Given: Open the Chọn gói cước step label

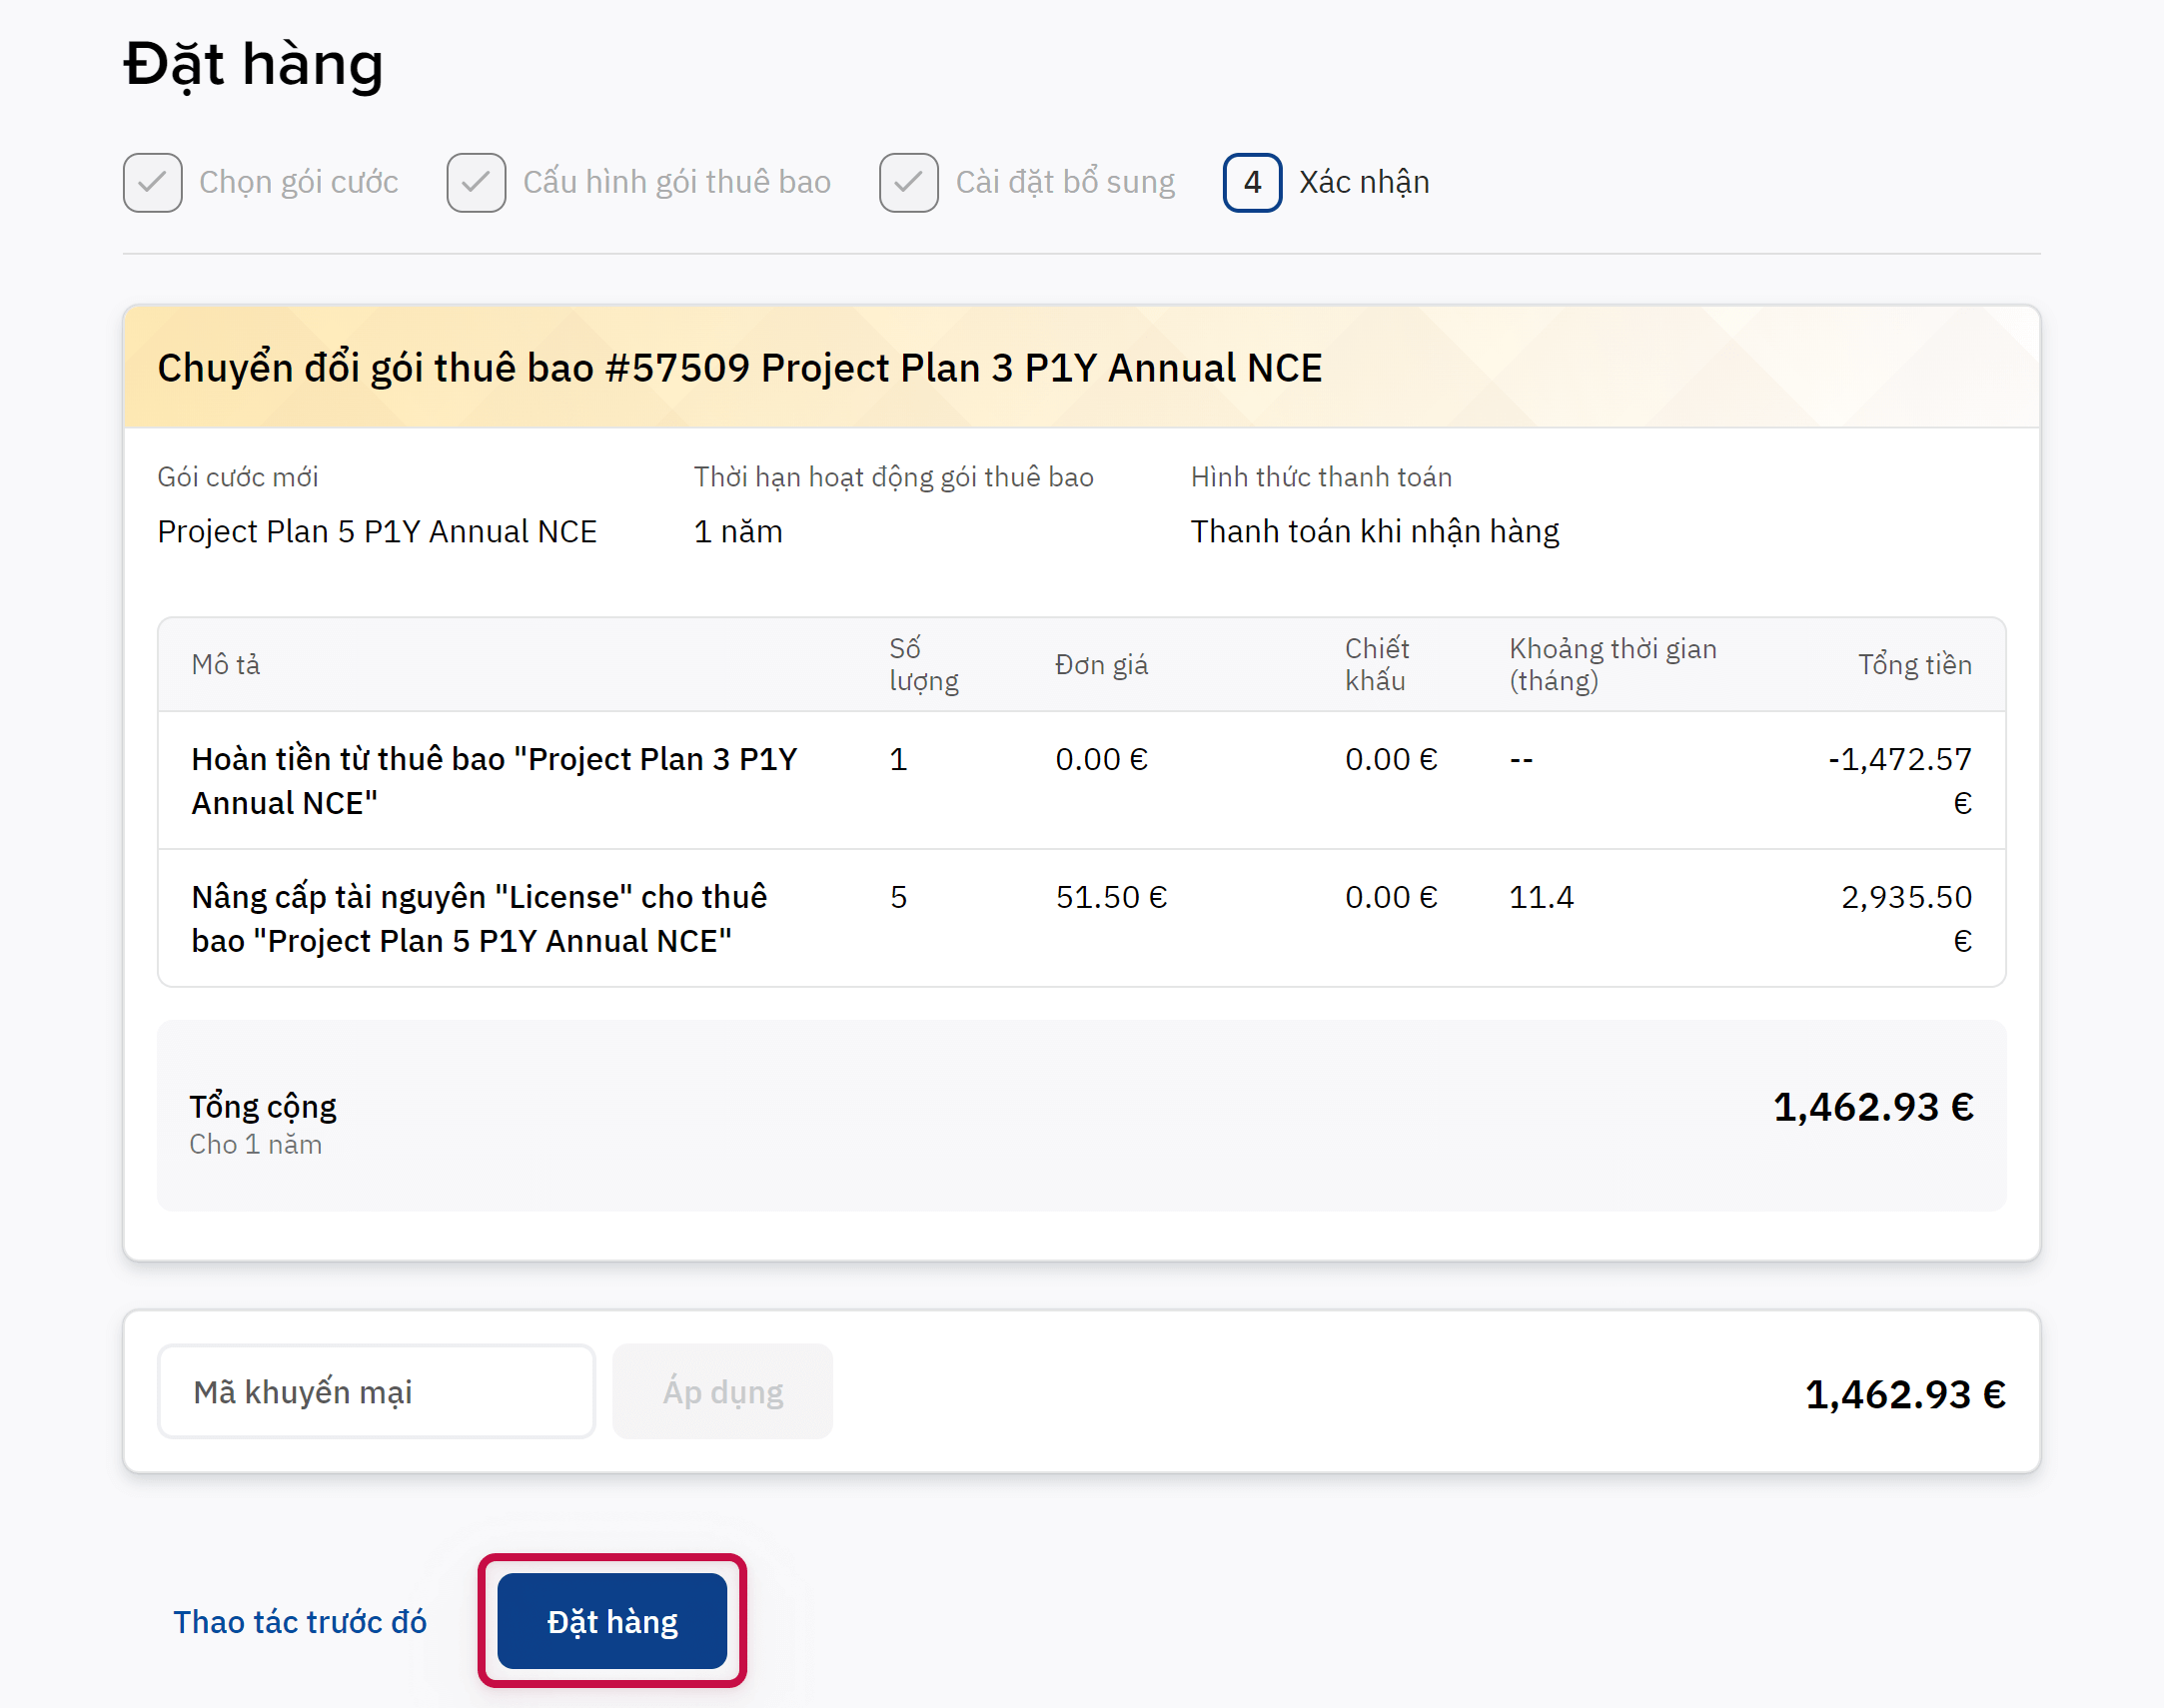Looking at the screenshot, I should (298, 182).
